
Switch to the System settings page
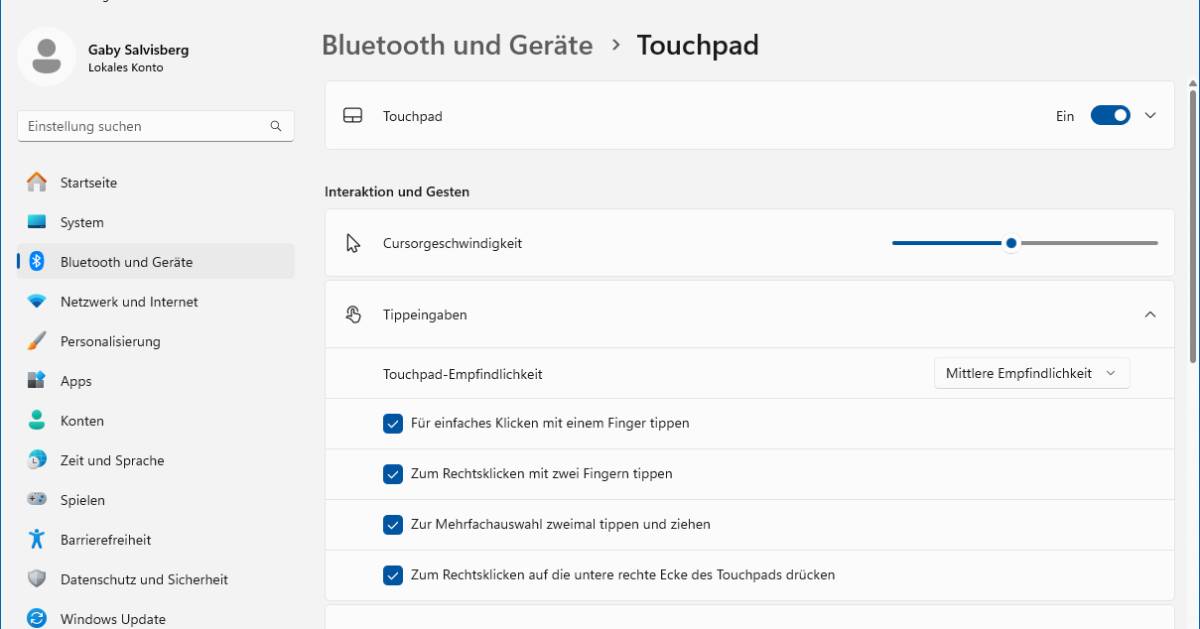tap(80, 221)
